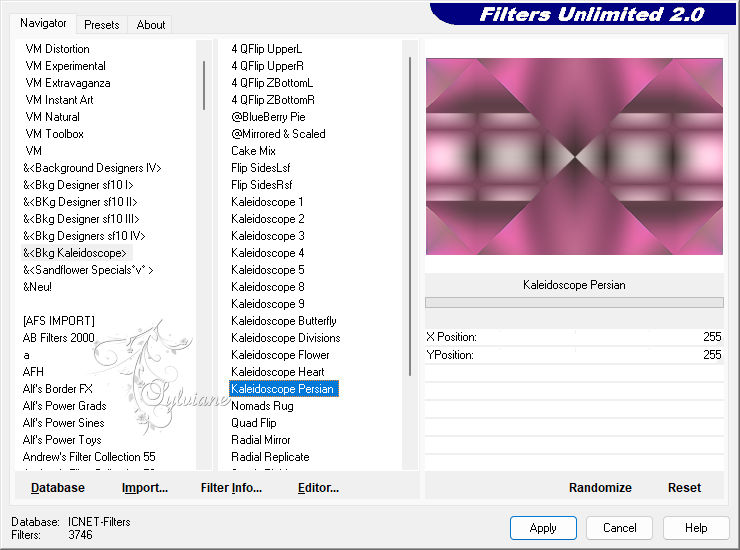This screenshot has width=740, height=550.
Task: Click the filter preview image
Action: point(574,156)
